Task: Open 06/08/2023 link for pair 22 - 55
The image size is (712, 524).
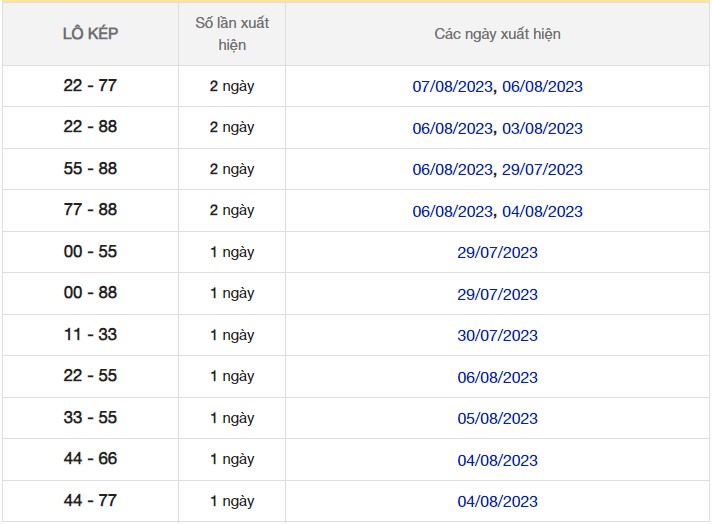Action: [x=497, y=378]
